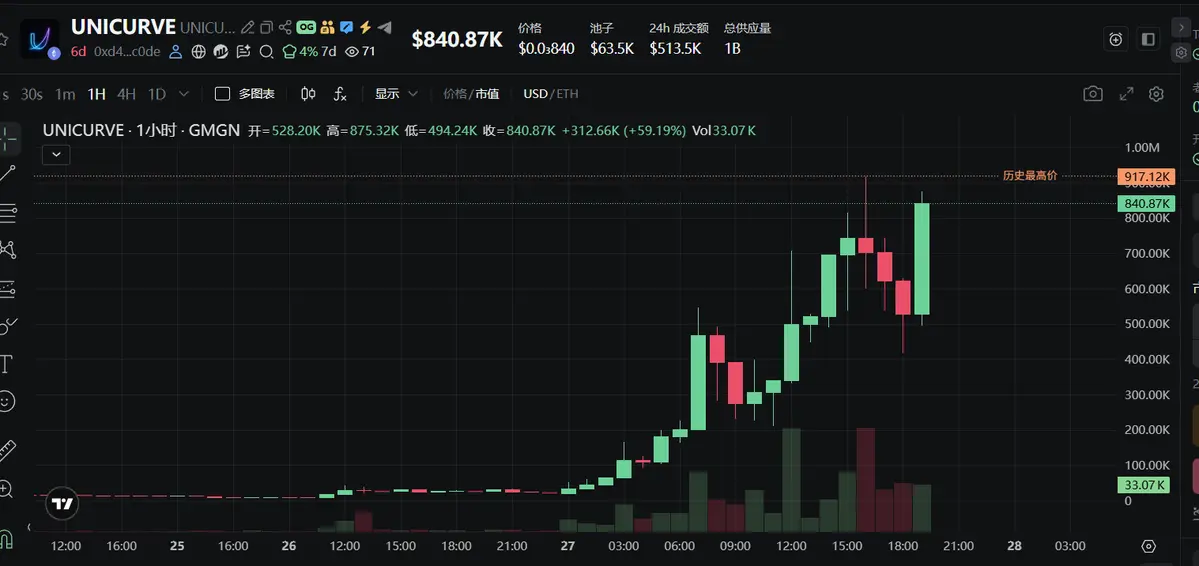The height and width of the screenshot is (566, 1199).
Task: Click the yellow lightning bolt icon
Action: click(x=366, y=28)
